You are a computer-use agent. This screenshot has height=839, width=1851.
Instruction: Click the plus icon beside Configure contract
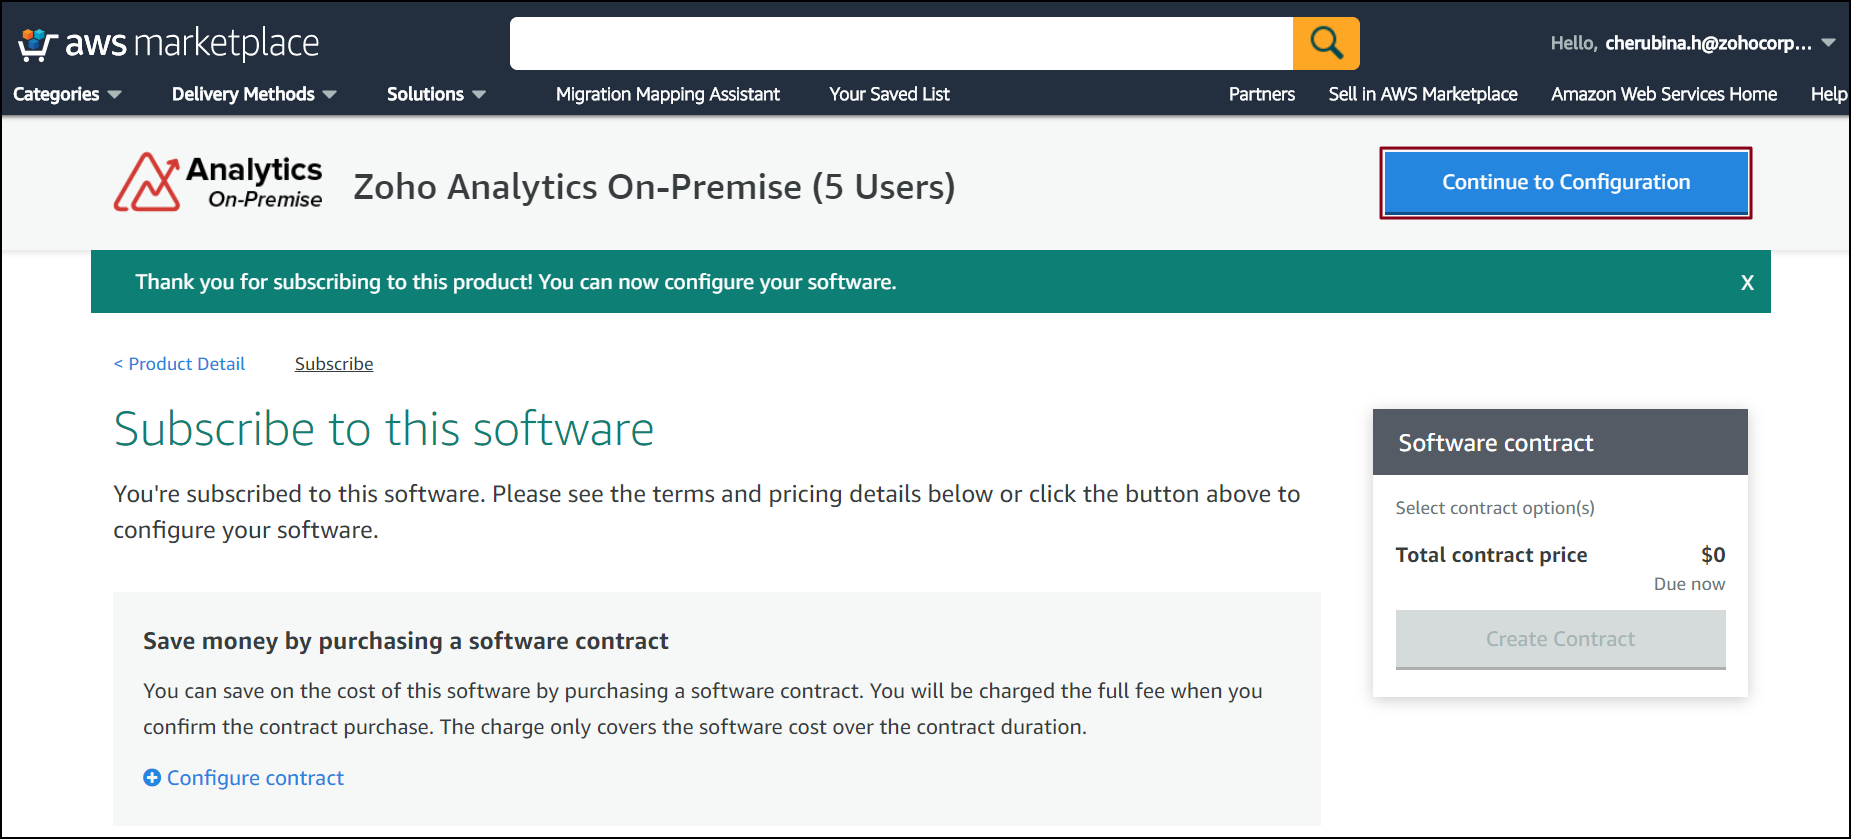tap(152, 778)
